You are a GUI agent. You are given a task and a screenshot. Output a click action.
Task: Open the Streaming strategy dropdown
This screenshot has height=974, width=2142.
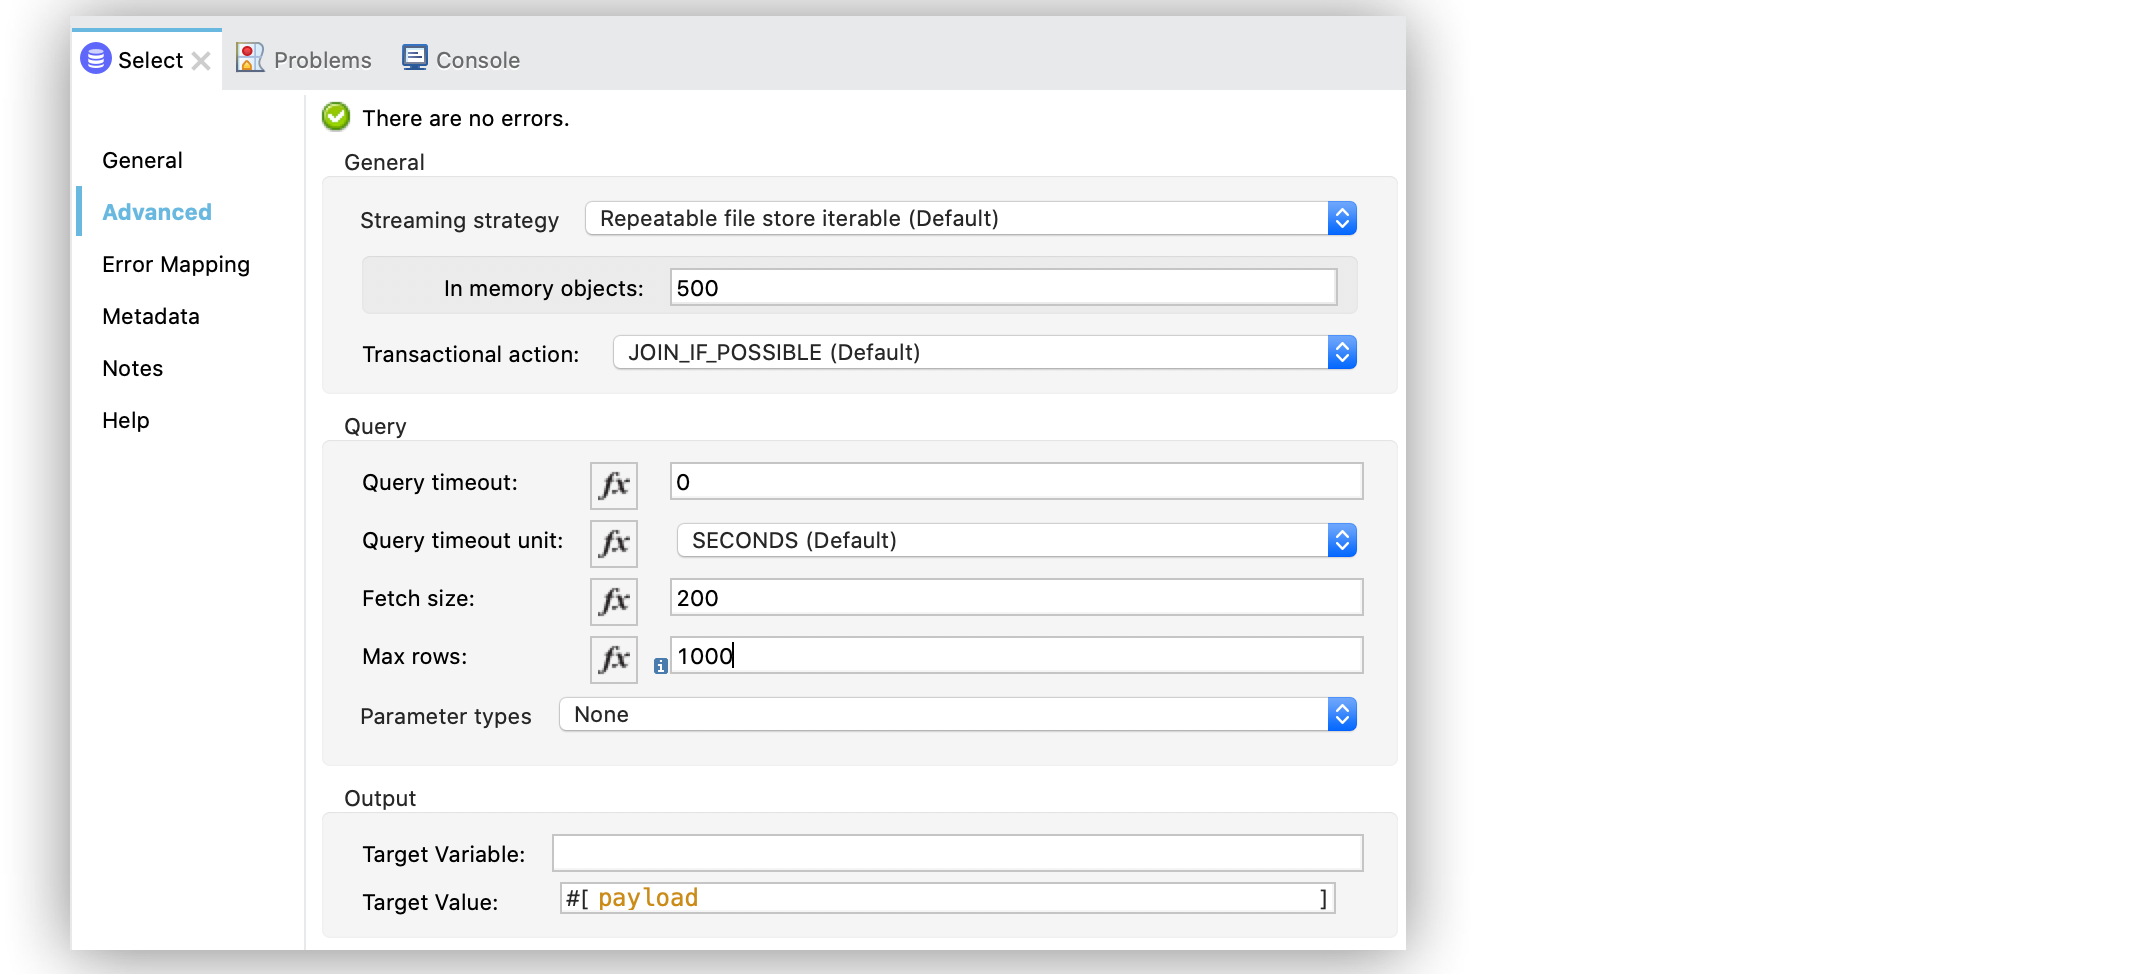[1343, 218]
